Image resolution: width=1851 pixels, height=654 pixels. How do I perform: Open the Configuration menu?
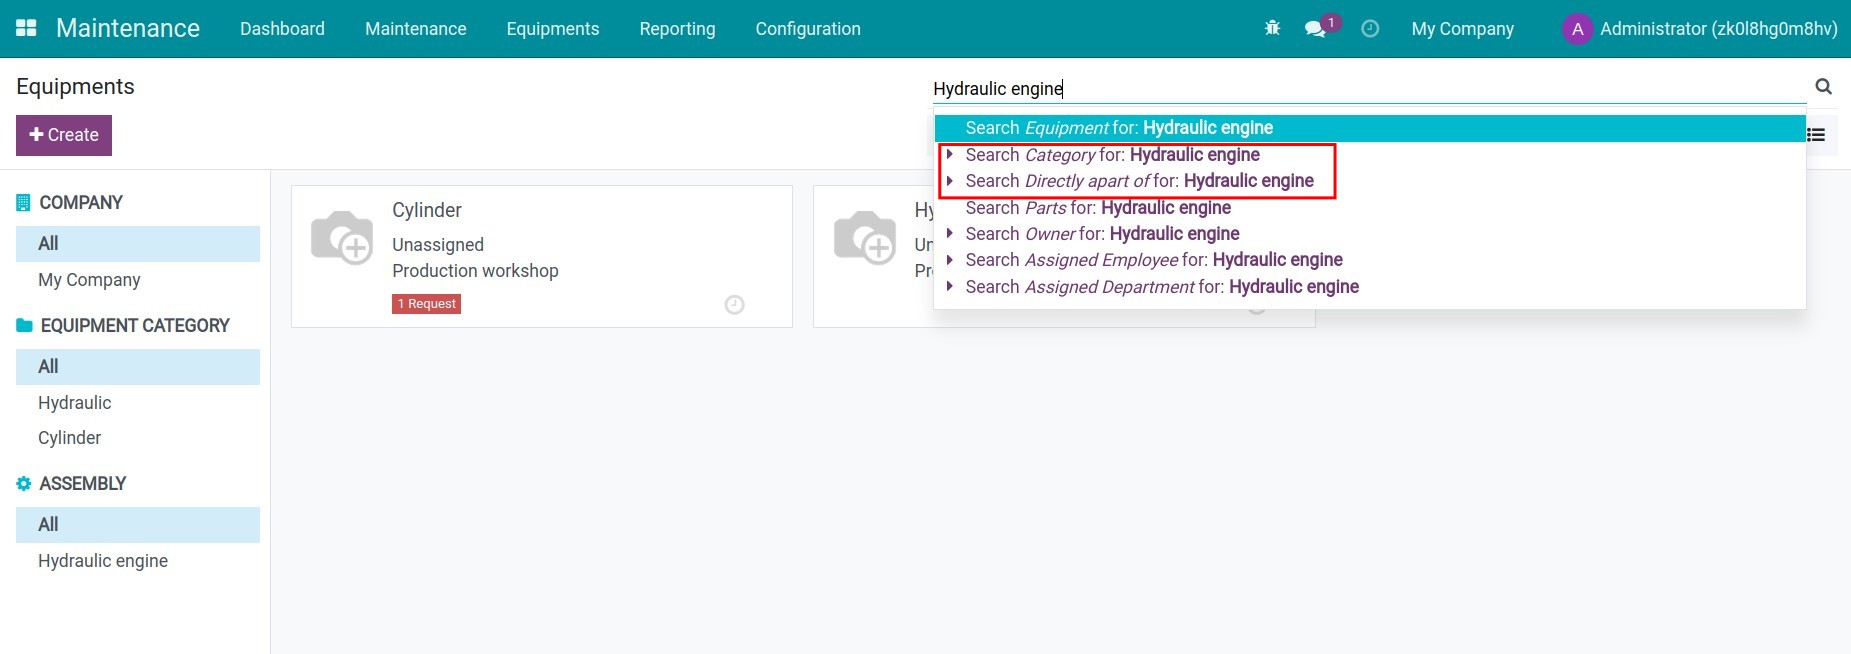tap(808, 29)
